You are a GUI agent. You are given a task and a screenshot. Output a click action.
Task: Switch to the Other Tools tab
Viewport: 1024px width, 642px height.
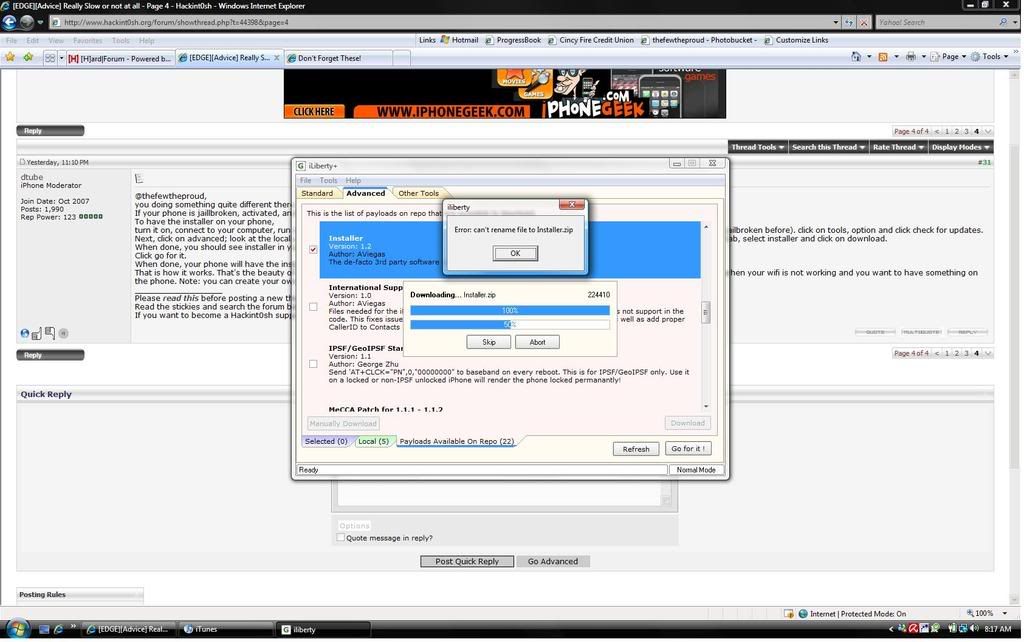click(x=419, y=193)
